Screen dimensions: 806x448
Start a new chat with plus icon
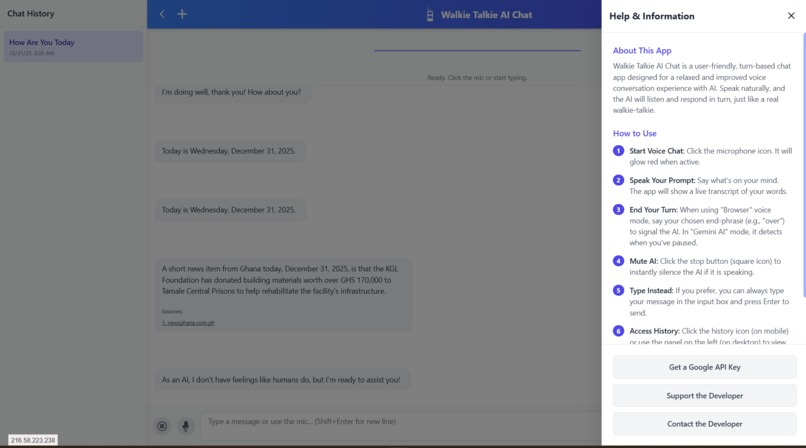click(x=182, y=14)
